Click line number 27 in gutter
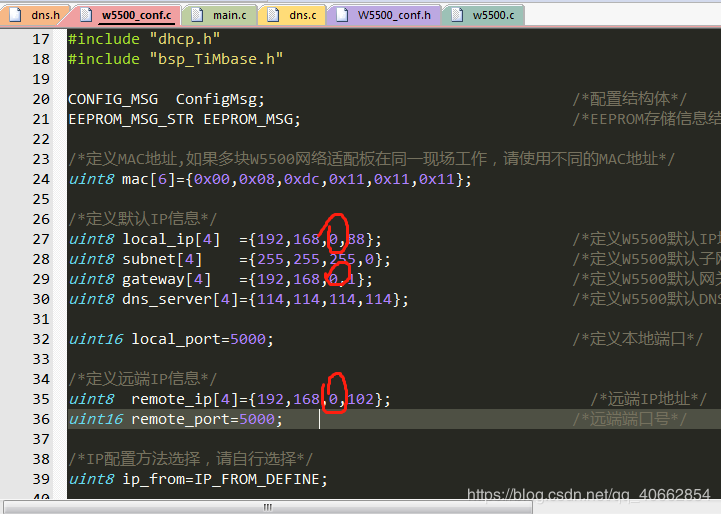This screenshot has height=514, width=721. point(41,239)
